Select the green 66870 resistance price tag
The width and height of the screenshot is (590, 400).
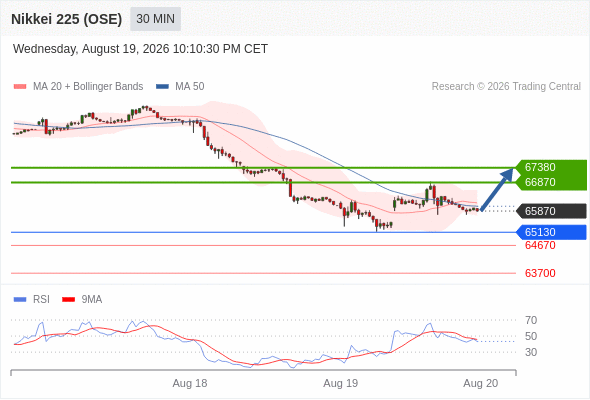(551, 183)
